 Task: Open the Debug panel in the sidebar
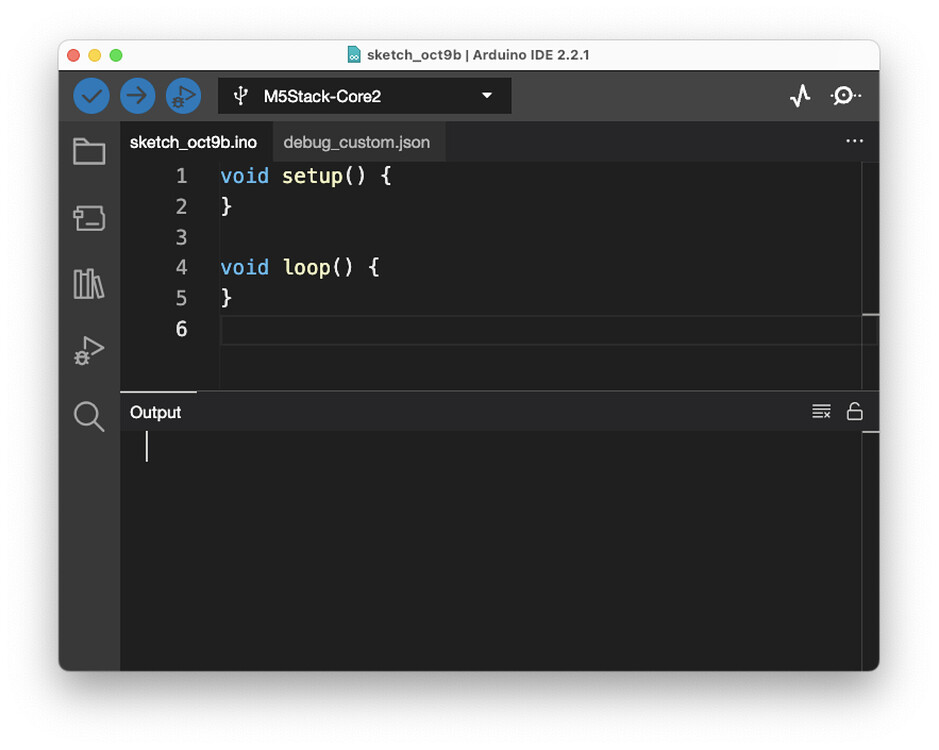click(89, 351)
